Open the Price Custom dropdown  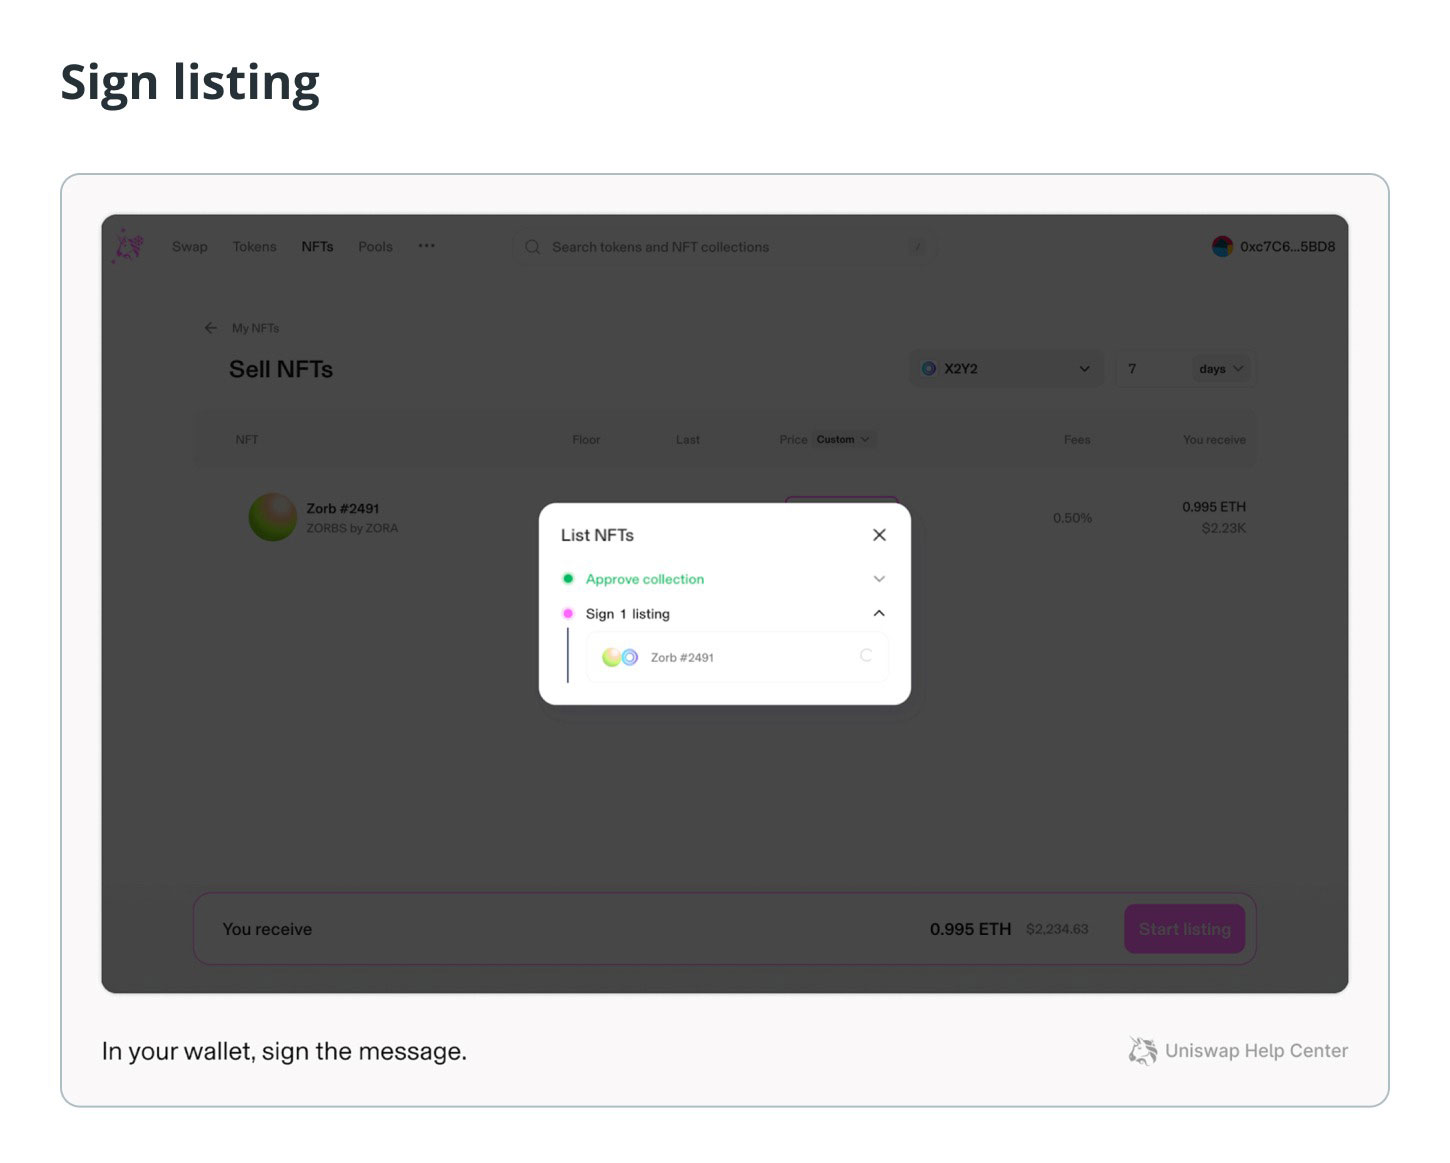[x=843, y=439]
